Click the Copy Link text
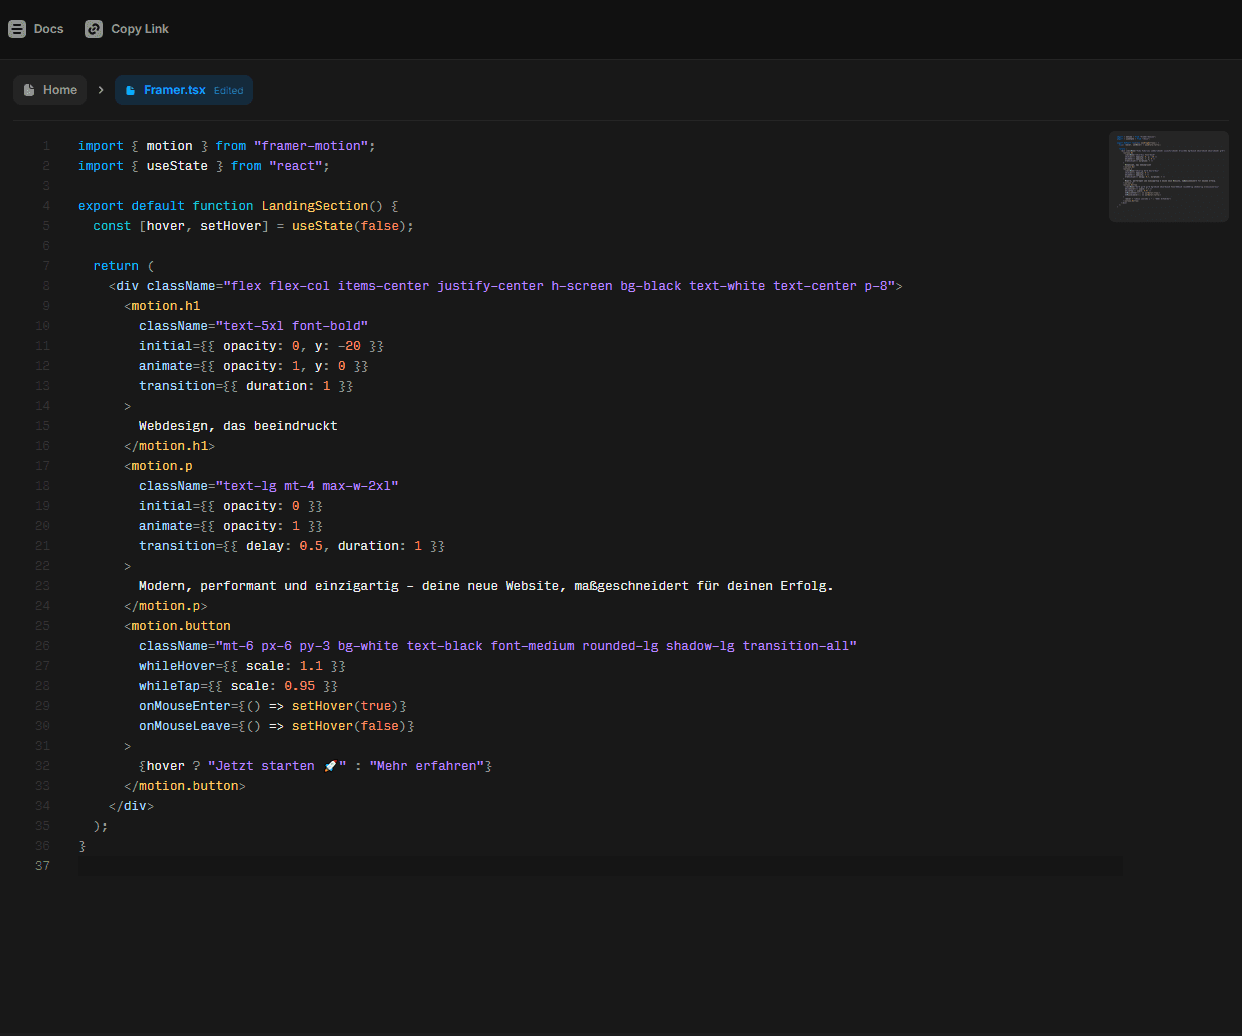Viewport: 1242px width, 1036px height. tap(140, 29)
